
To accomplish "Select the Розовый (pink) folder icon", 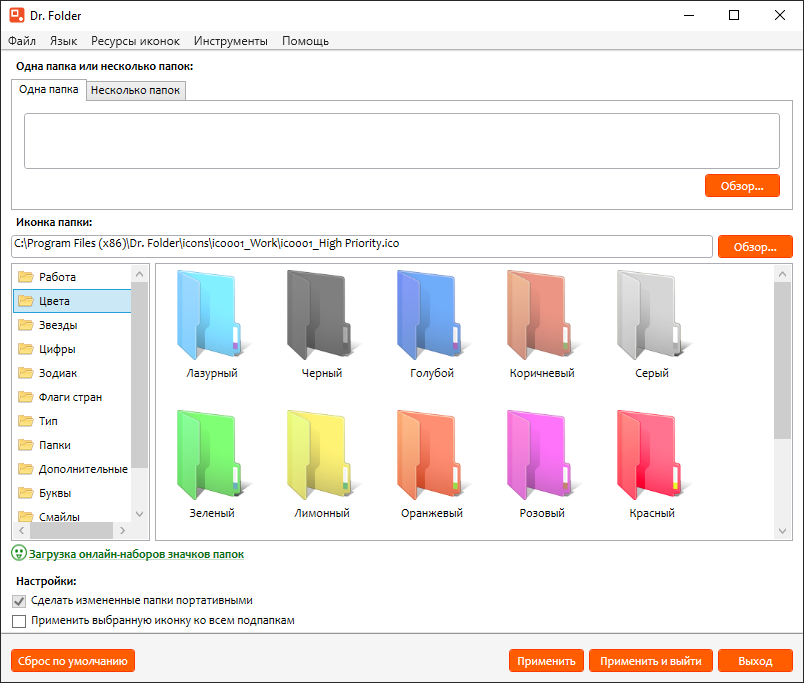I will [x=541, y=456].
